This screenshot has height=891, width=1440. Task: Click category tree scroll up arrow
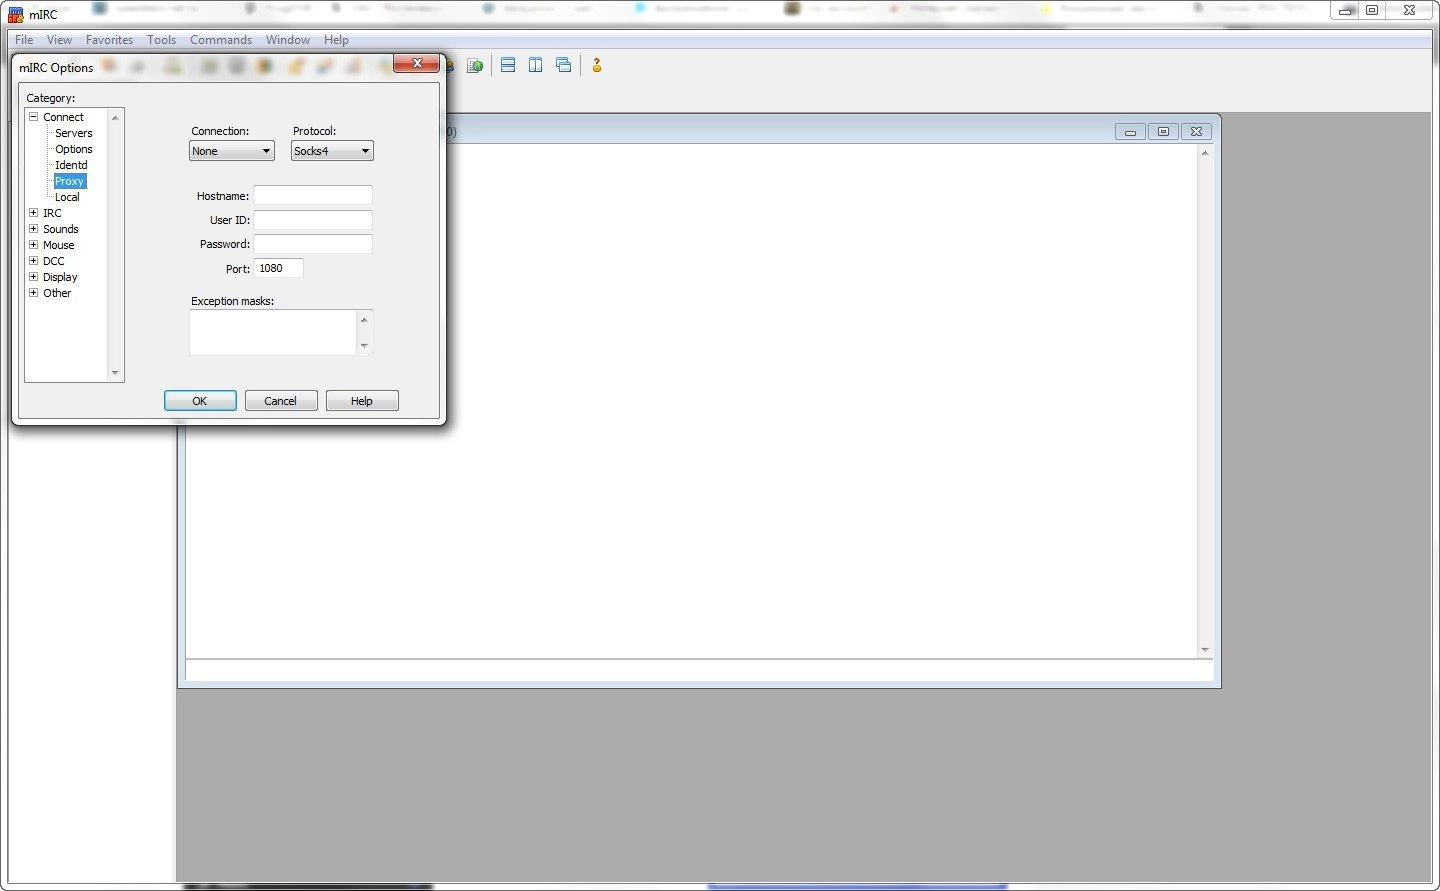[115, 118]
